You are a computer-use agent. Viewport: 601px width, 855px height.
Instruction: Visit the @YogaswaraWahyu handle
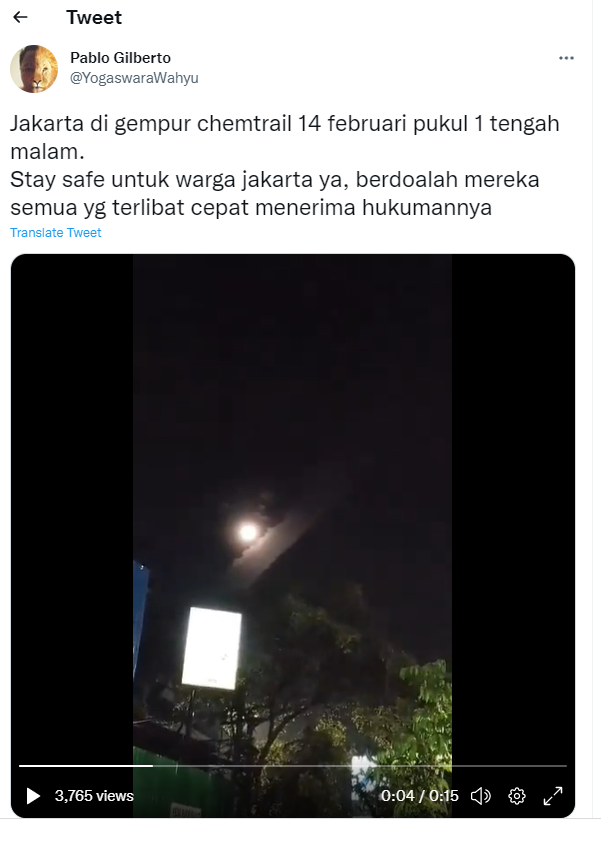click(x=134, y=78)
